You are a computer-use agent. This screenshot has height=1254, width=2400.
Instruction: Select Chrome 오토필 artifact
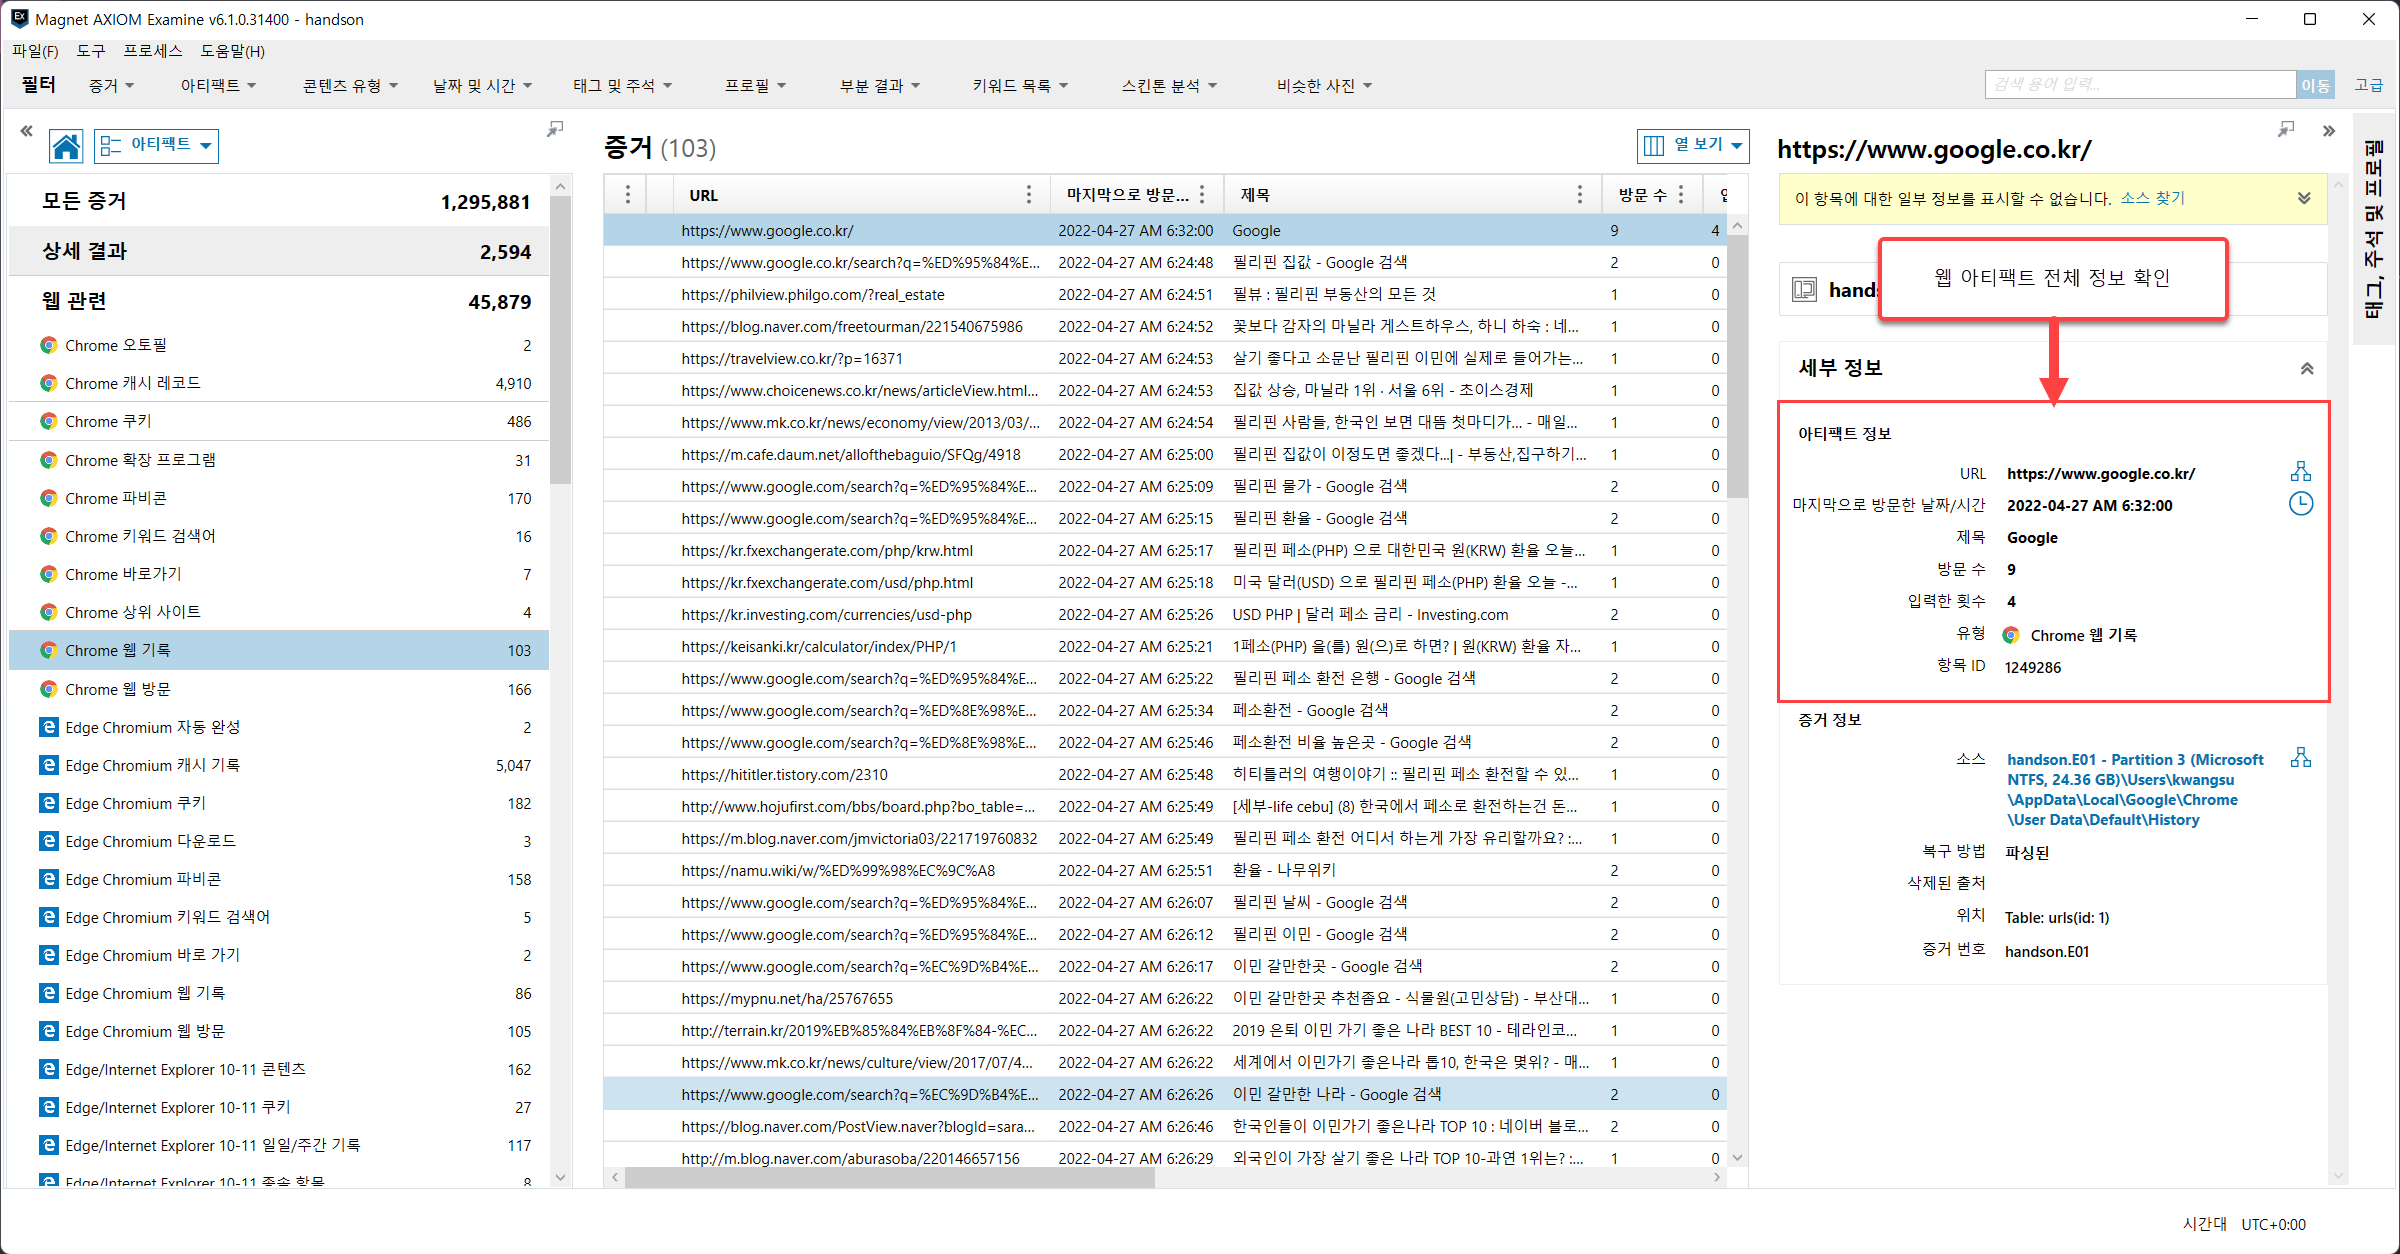[279, 345]
